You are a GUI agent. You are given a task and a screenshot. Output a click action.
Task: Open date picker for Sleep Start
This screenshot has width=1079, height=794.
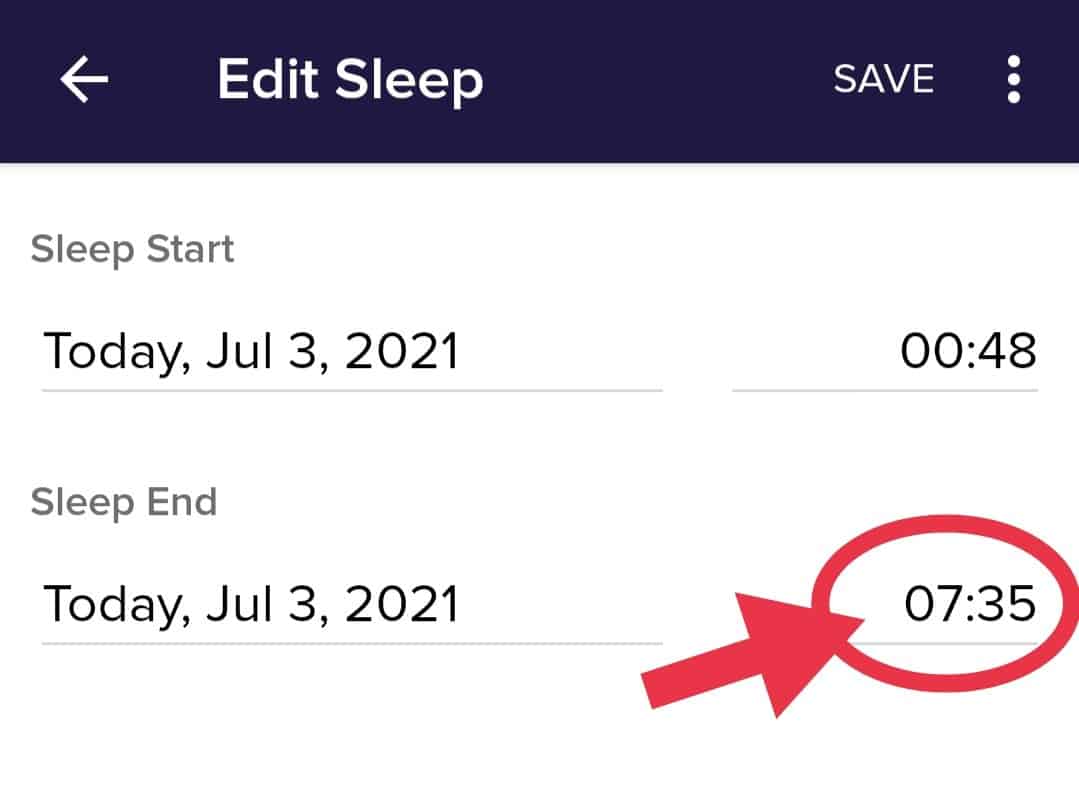pyautogui.click(x=251, y=352)
